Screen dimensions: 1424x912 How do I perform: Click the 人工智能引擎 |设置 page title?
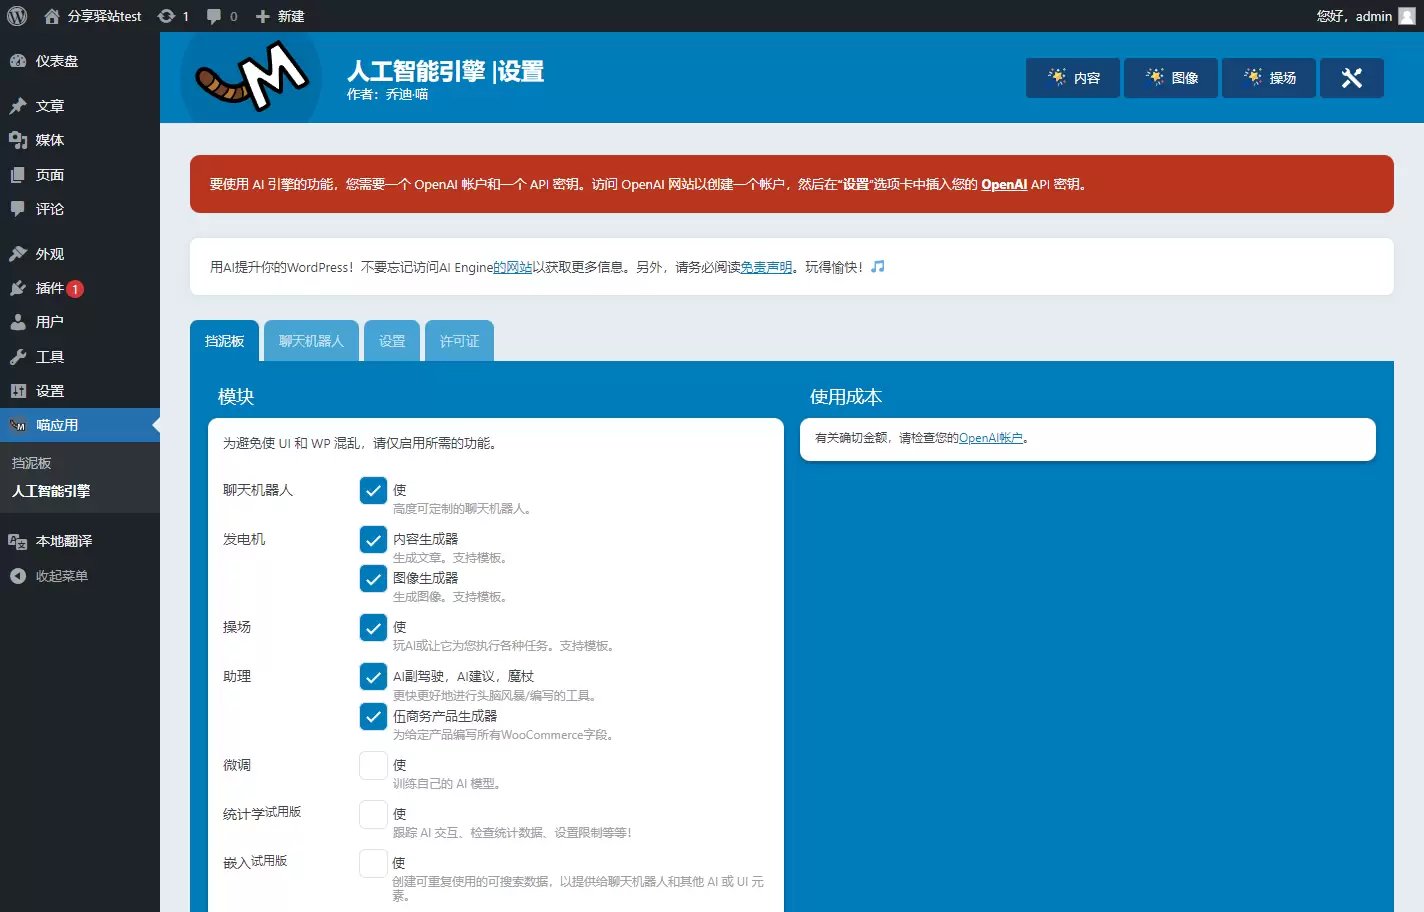[x=445, y=71]
